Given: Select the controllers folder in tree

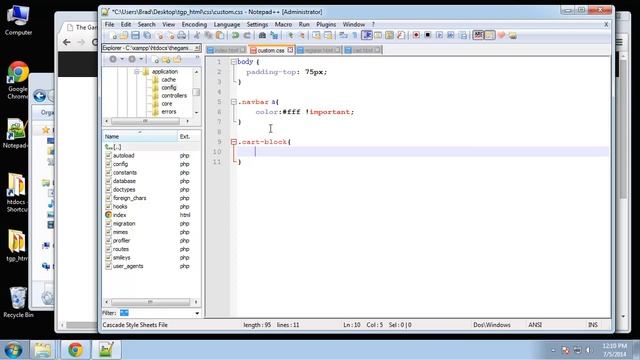Looking at the screenshot, I should (x=174, y=96).
